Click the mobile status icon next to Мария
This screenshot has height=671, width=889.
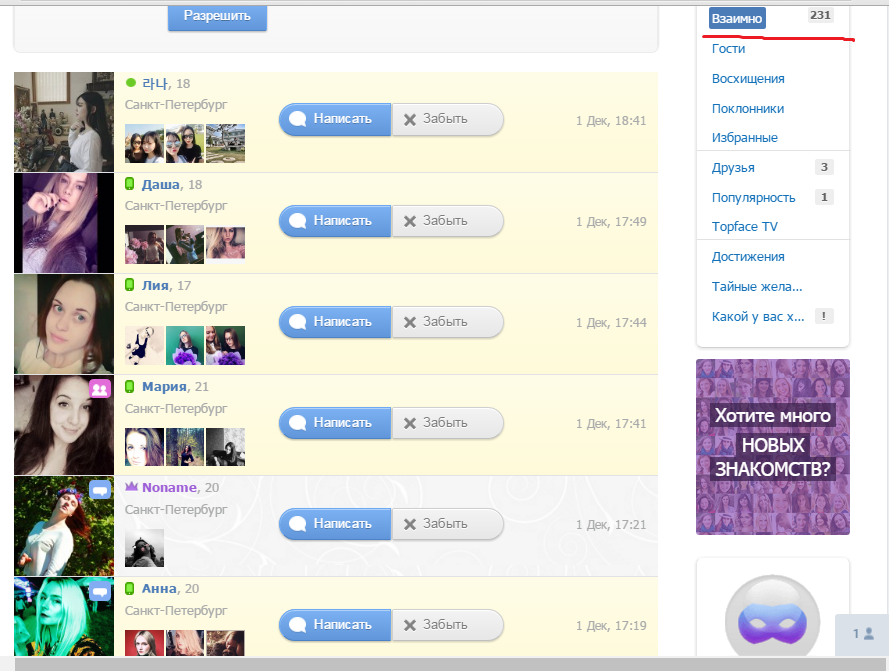129,386
